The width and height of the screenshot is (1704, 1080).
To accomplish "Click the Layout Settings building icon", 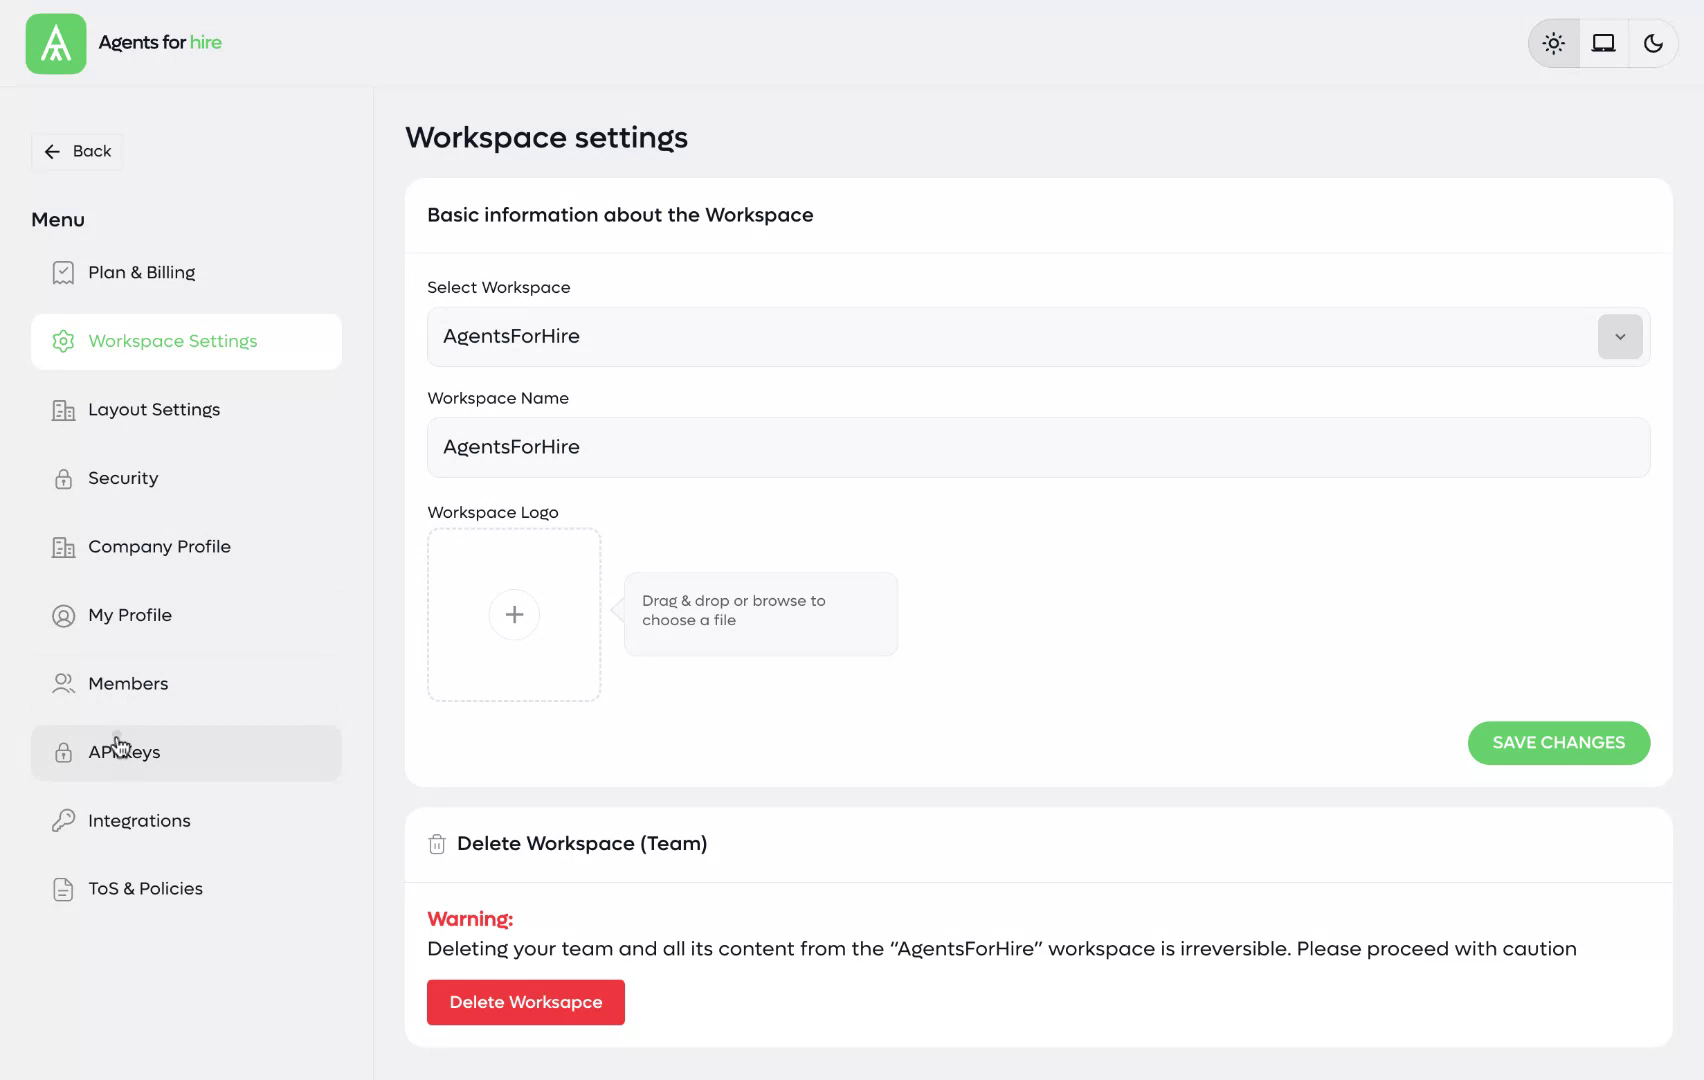I will tap(63, 410).
